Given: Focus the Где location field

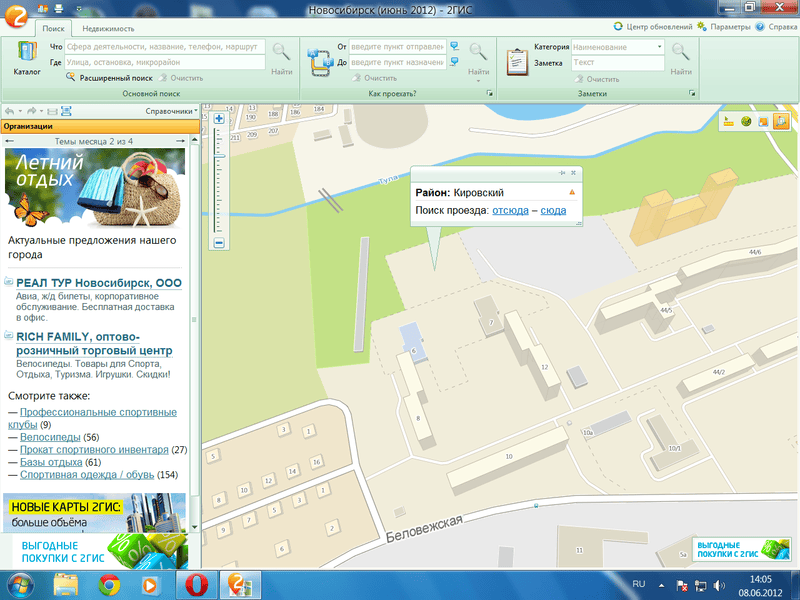Looking at the screenshot, I should point(165,62).
